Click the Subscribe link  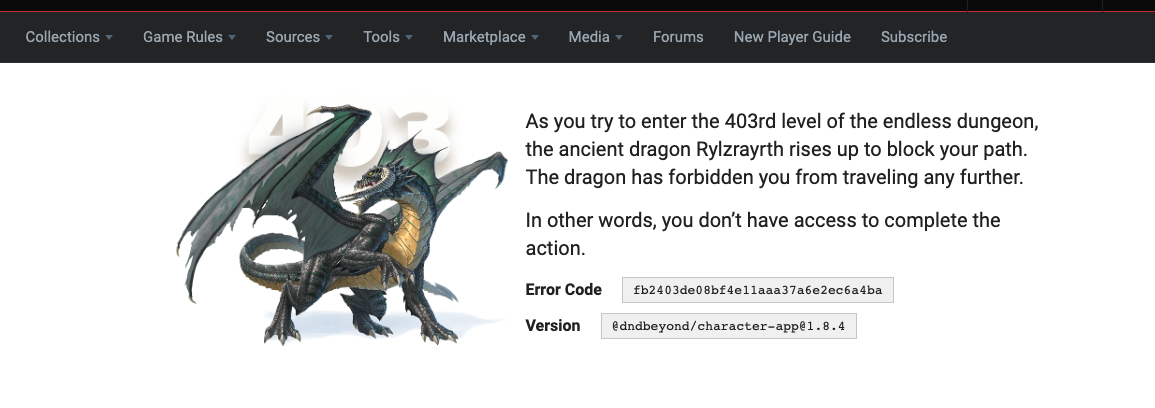click(913, 37)
